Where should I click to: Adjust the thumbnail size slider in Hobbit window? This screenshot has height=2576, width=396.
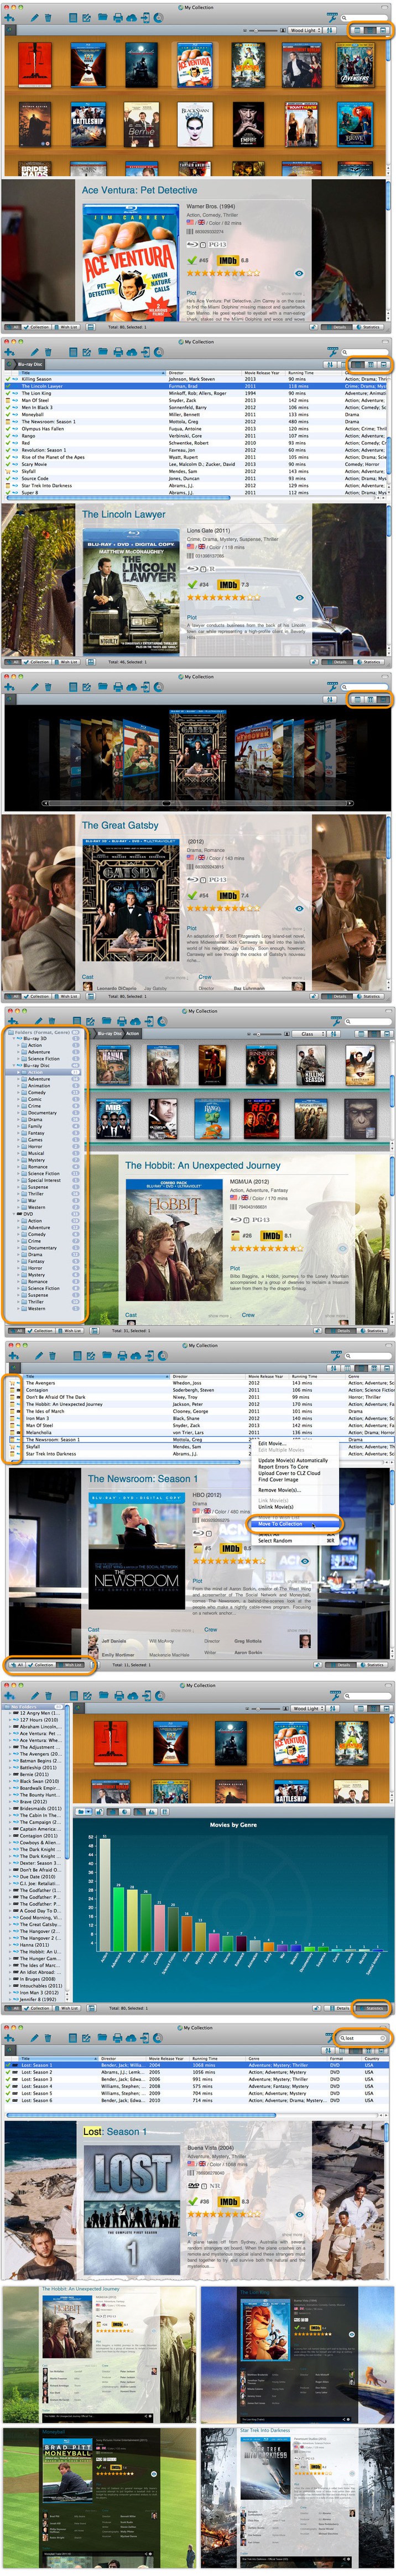[x=266, y=1034]
